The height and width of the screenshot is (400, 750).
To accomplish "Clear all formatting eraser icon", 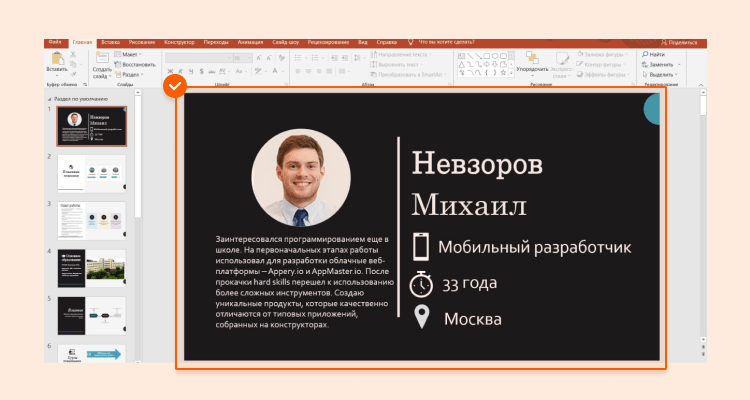I will (x=282, y=58).
